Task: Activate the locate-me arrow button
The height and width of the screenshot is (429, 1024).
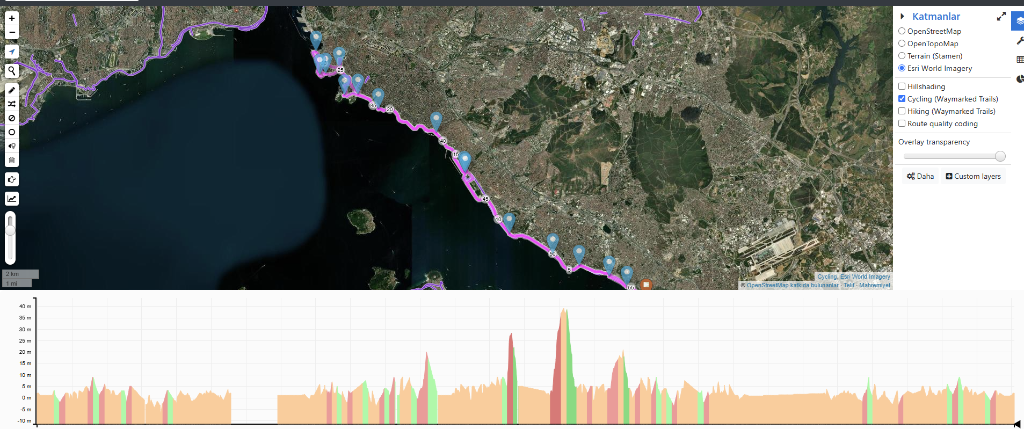Action: tap(12, 52)
